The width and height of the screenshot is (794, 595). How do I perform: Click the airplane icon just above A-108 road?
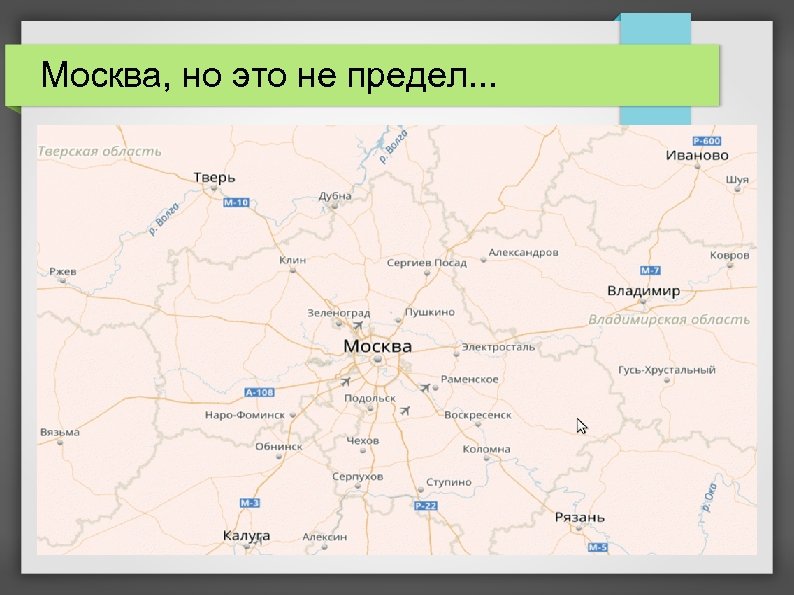coord(345,381)
